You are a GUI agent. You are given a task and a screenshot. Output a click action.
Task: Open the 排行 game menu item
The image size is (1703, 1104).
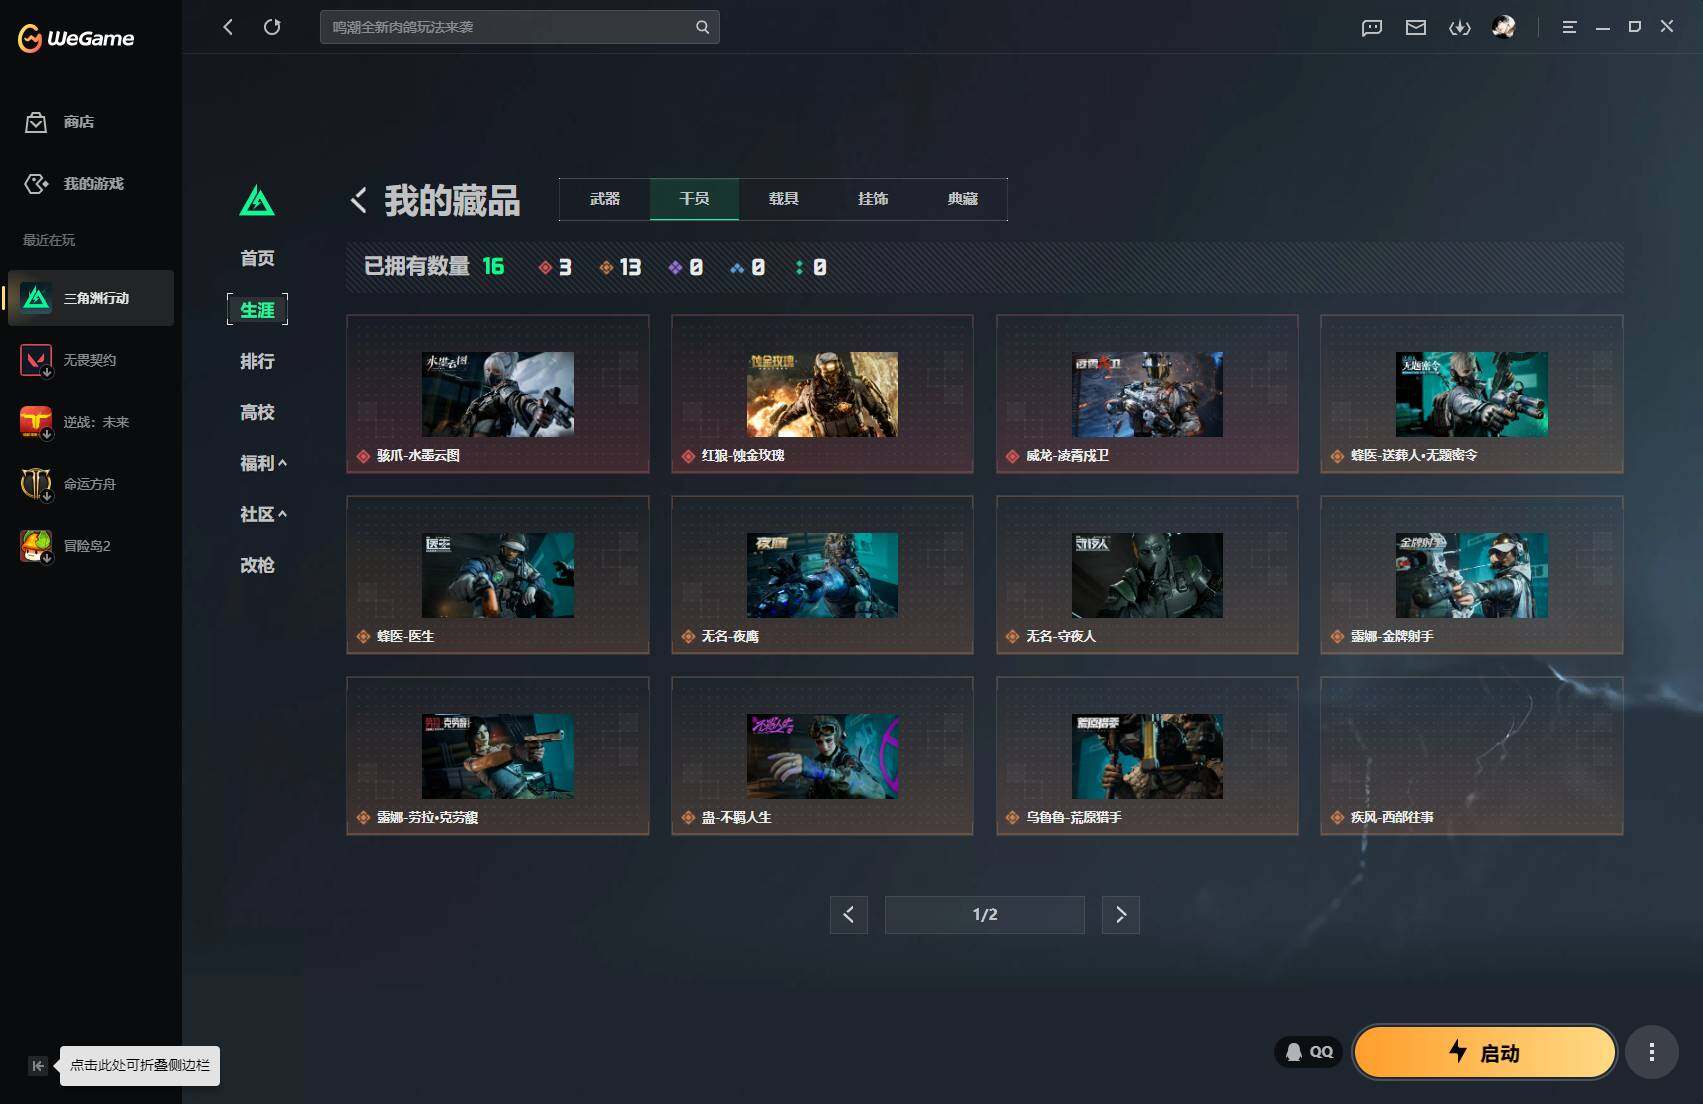[x=257, y=361]
